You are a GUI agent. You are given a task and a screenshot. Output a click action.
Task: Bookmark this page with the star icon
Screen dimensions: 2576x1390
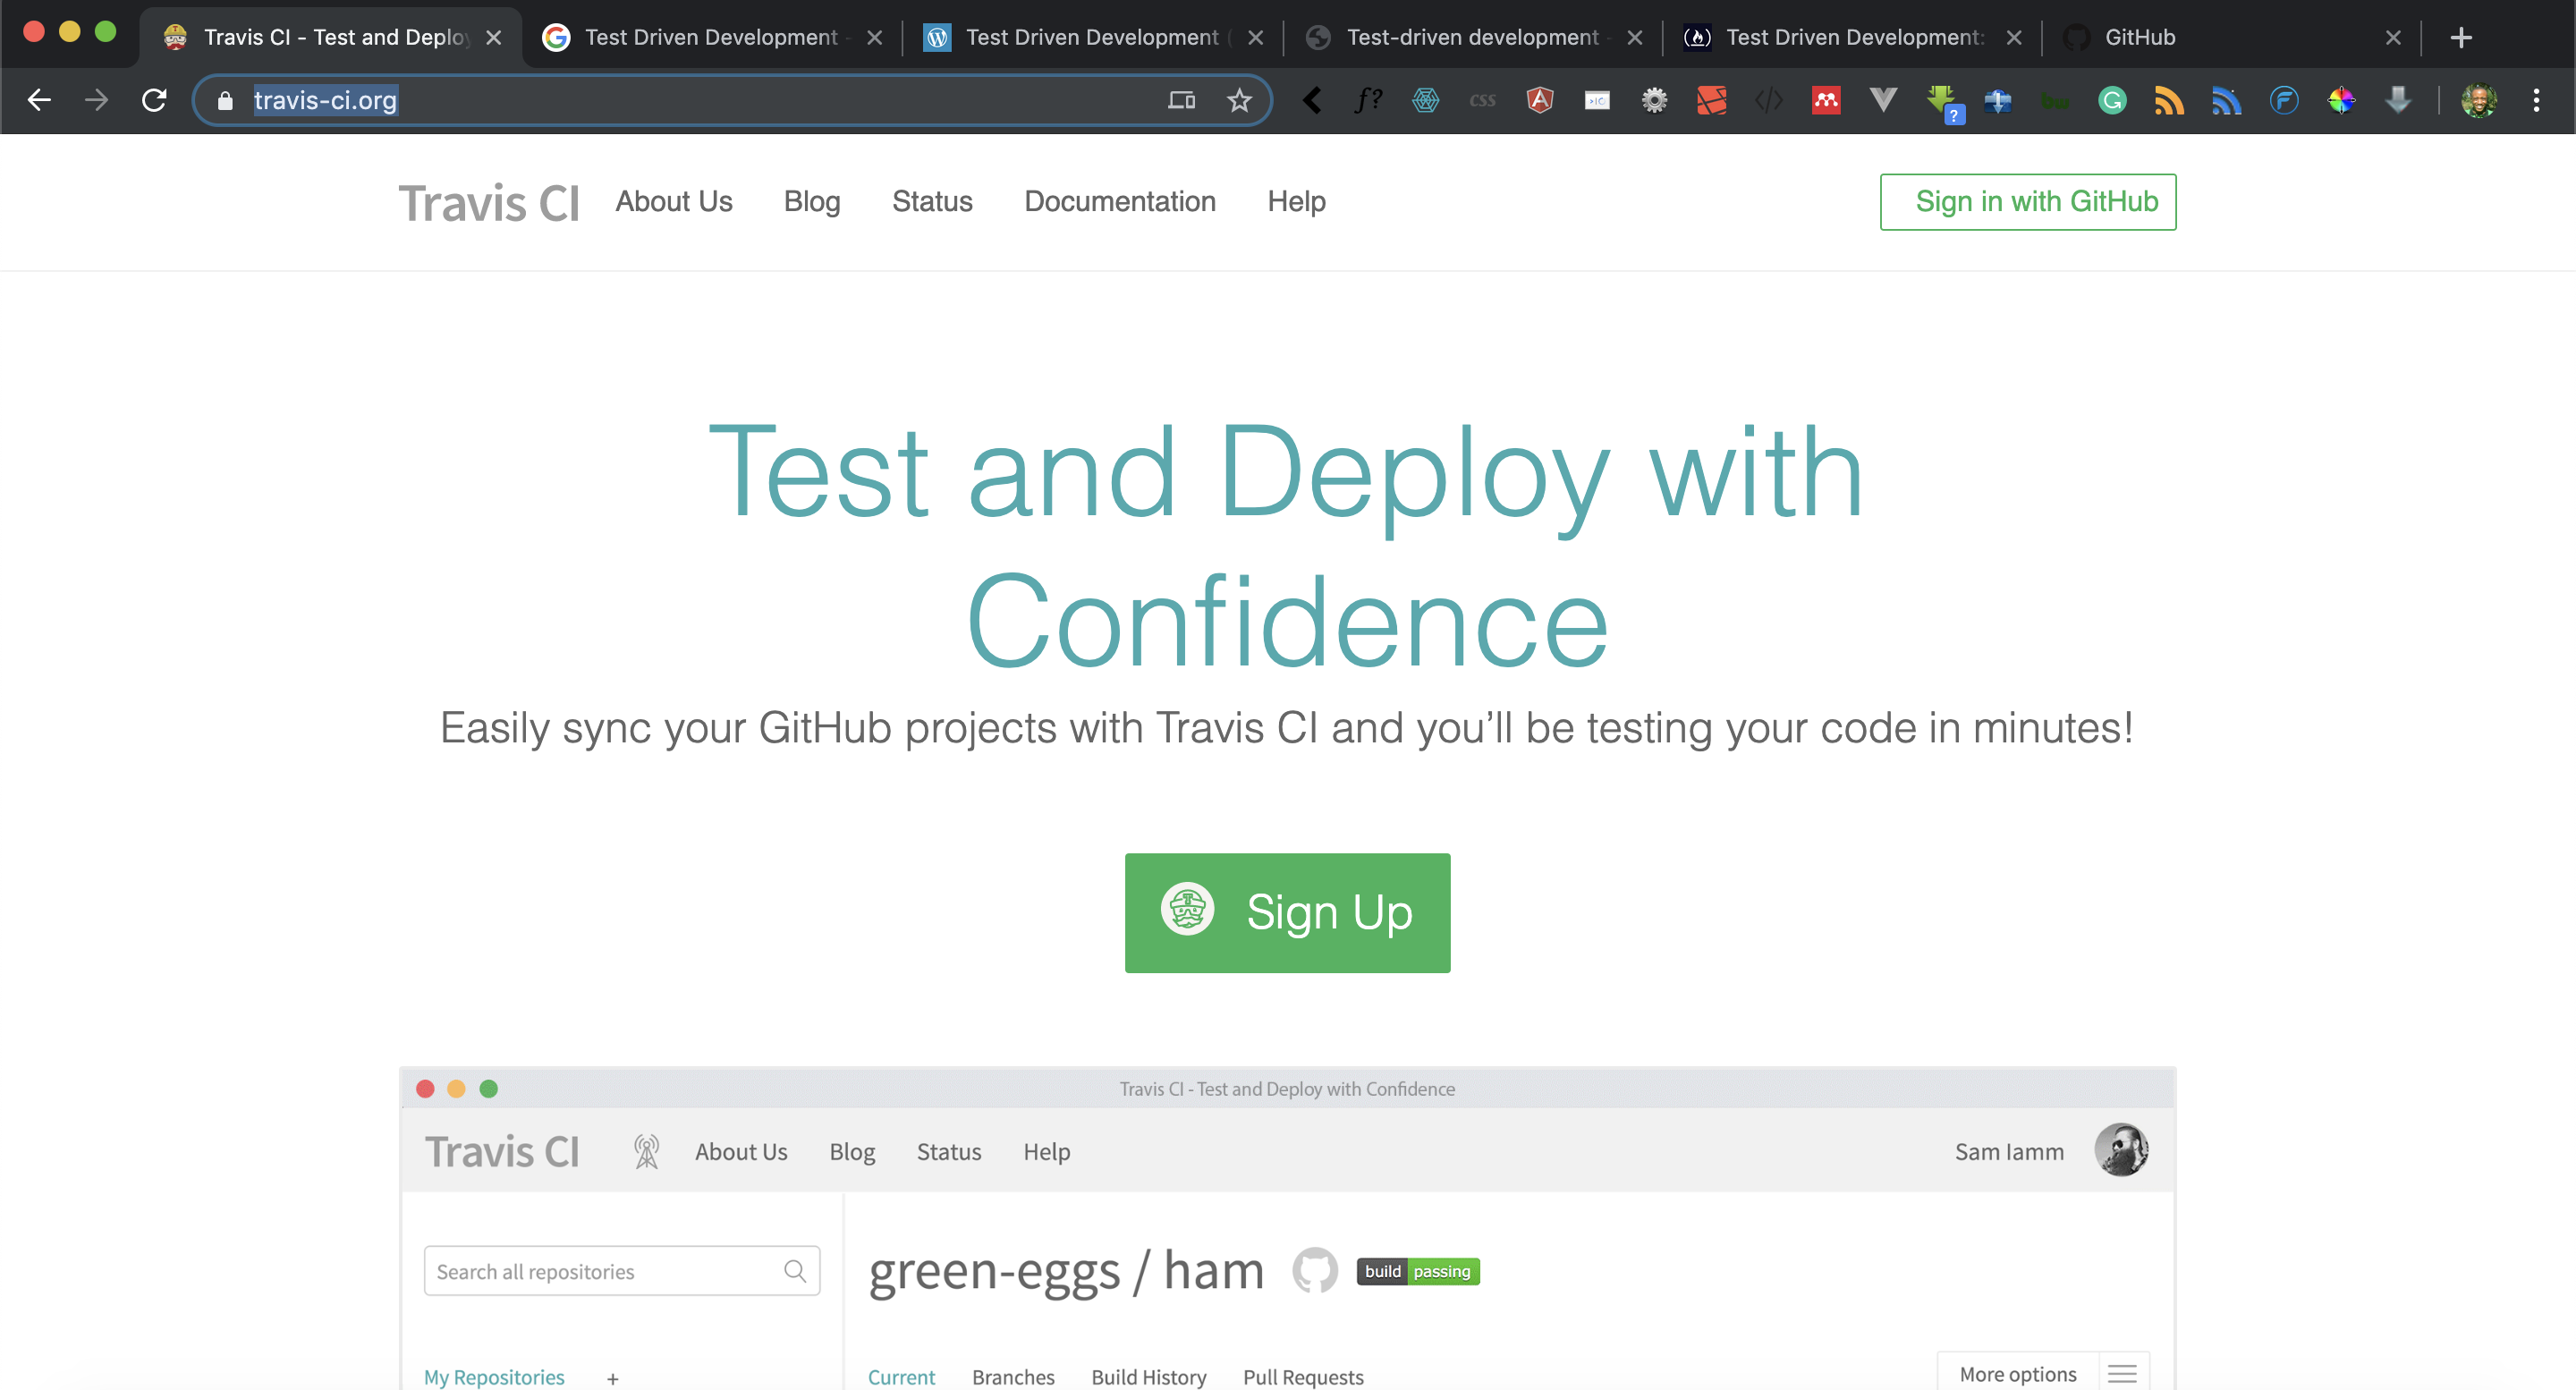pos(1239,100)
